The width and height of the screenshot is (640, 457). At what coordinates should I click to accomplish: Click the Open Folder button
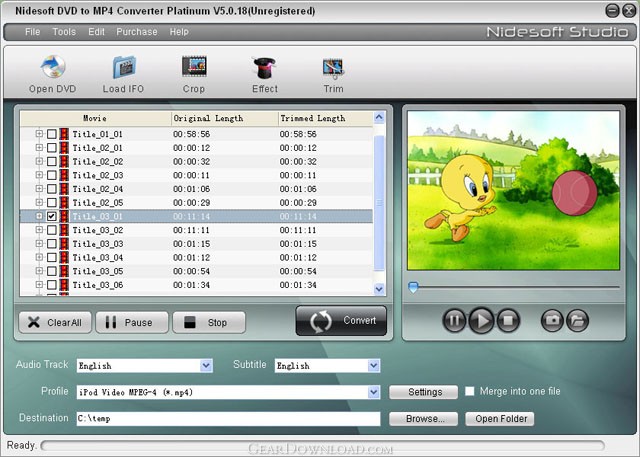click(500, 419)
